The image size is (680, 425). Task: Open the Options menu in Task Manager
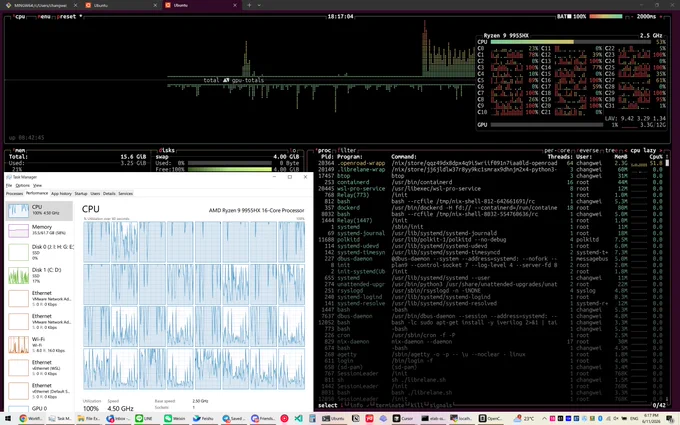point(23,185)
